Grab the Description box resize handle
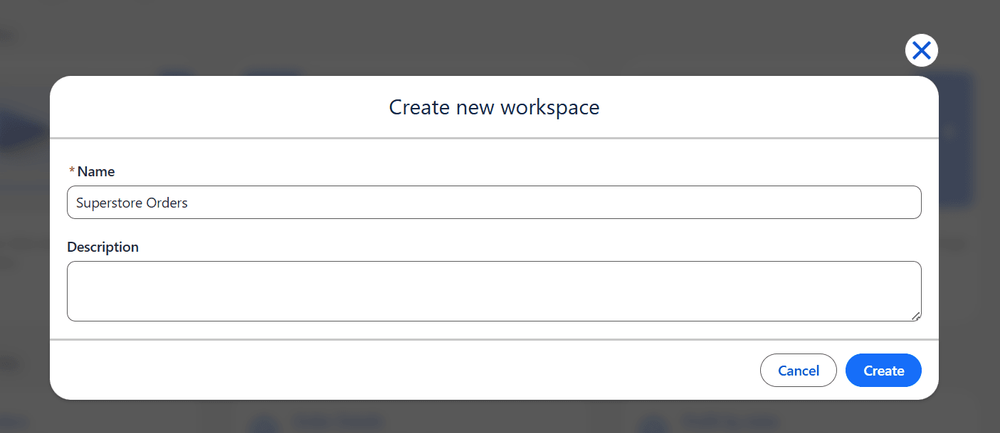 tap(915, 315)
